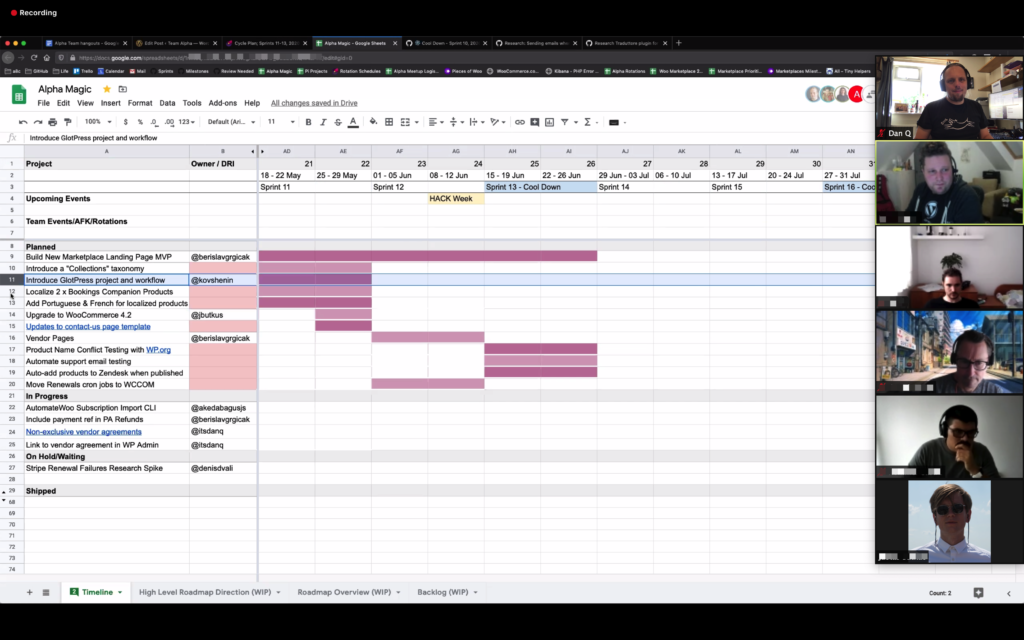
Task: Open the Fill color tool
Action: point(373,122)
